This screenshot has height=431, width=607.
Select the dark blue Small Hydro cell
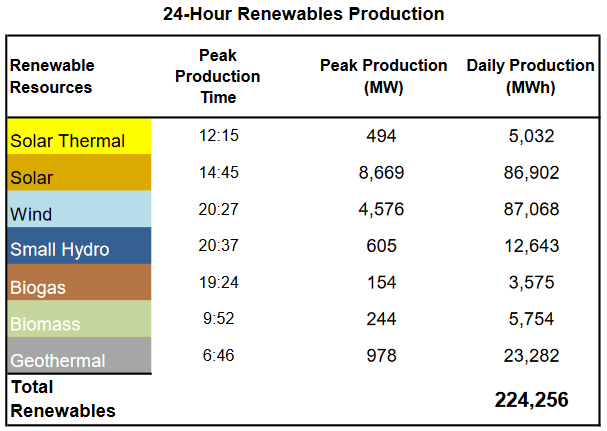click(78, 247)
